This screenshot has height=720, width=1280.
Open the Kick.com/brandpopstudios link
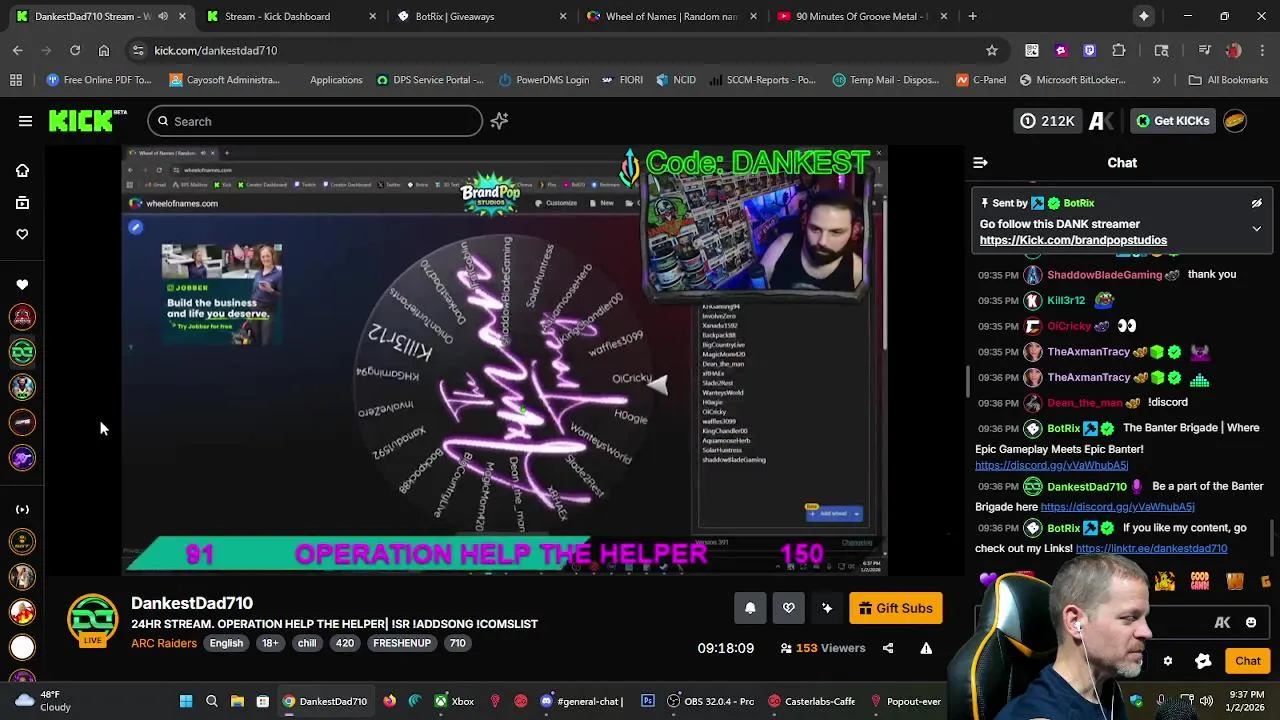click(x=1073, y=240)
